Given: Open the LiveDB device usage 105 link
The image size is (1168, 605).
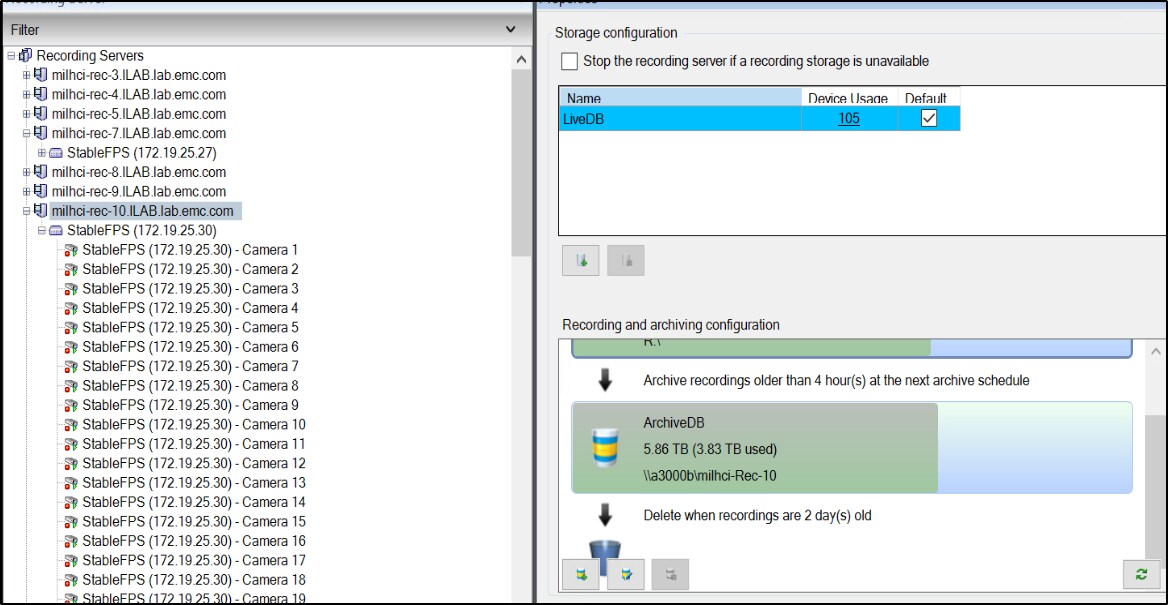Looking at the screenshot, I should [848, 118].
